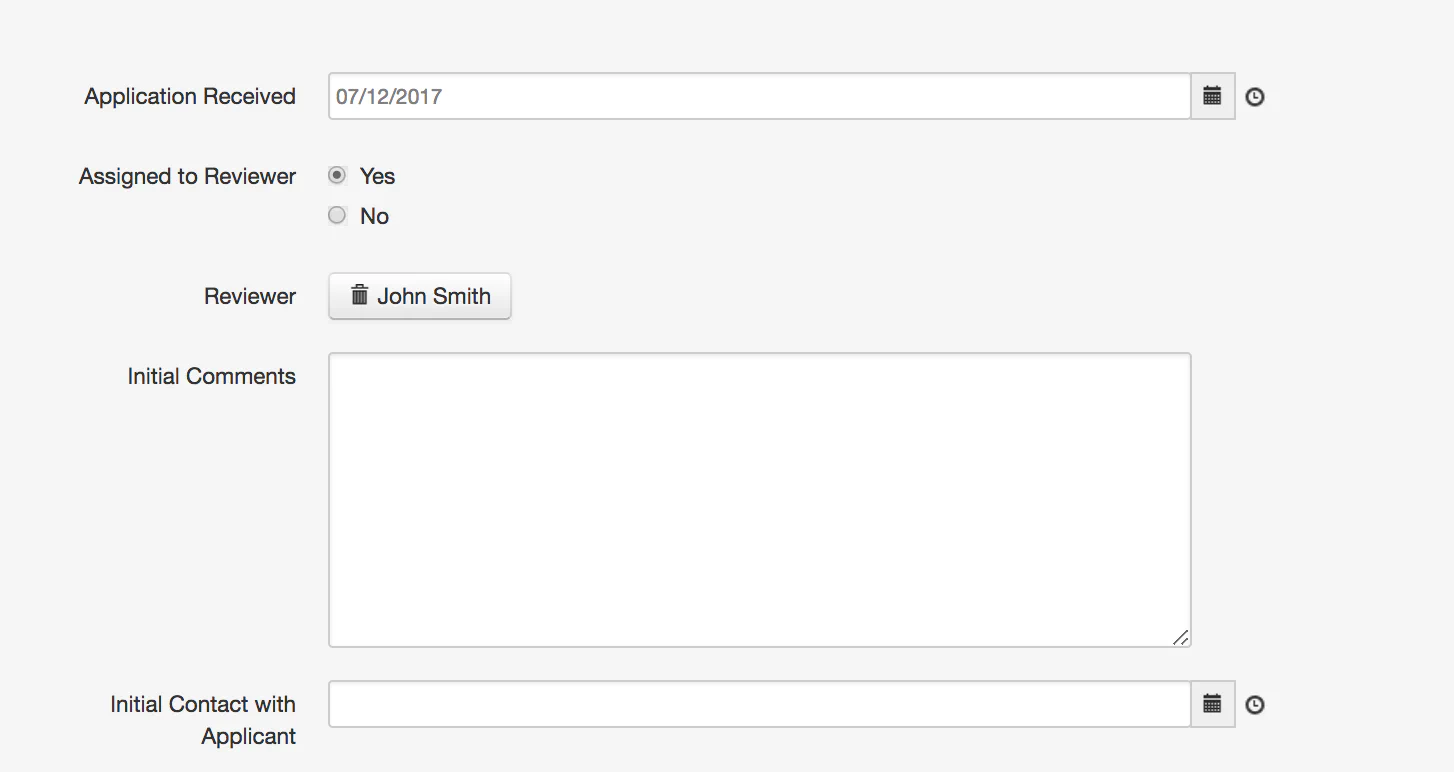Click the clock icon next to Initial Contact field
1454x772 pixels.
(1254, 704)
